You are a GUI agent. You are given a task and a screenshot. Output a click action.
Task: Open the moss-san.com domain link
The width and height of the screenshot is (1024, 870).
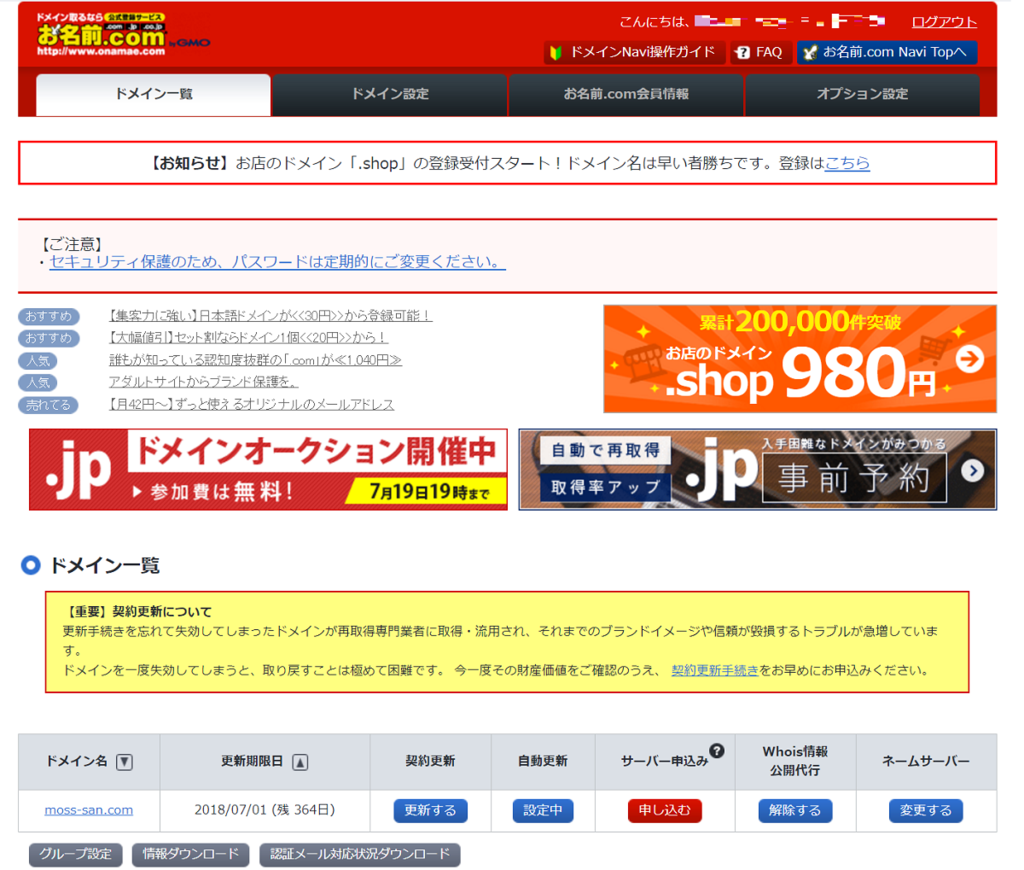89,811
